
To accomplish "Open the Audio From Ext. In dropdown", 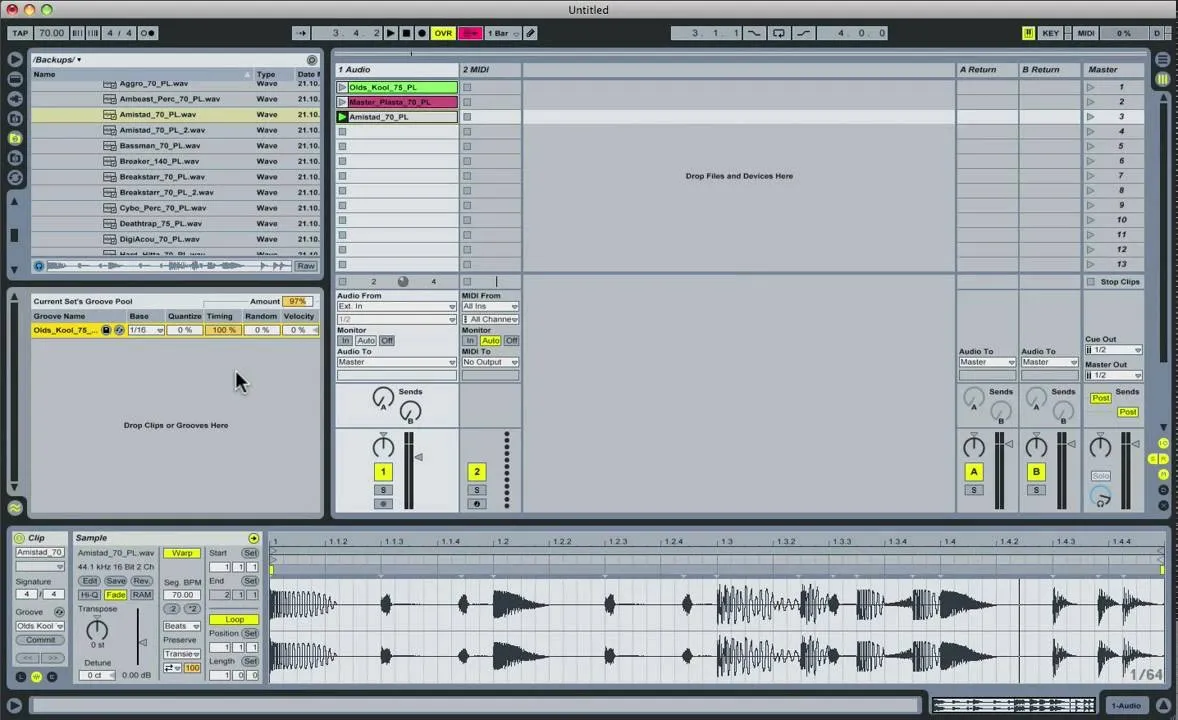I will (x=397, y=307).
